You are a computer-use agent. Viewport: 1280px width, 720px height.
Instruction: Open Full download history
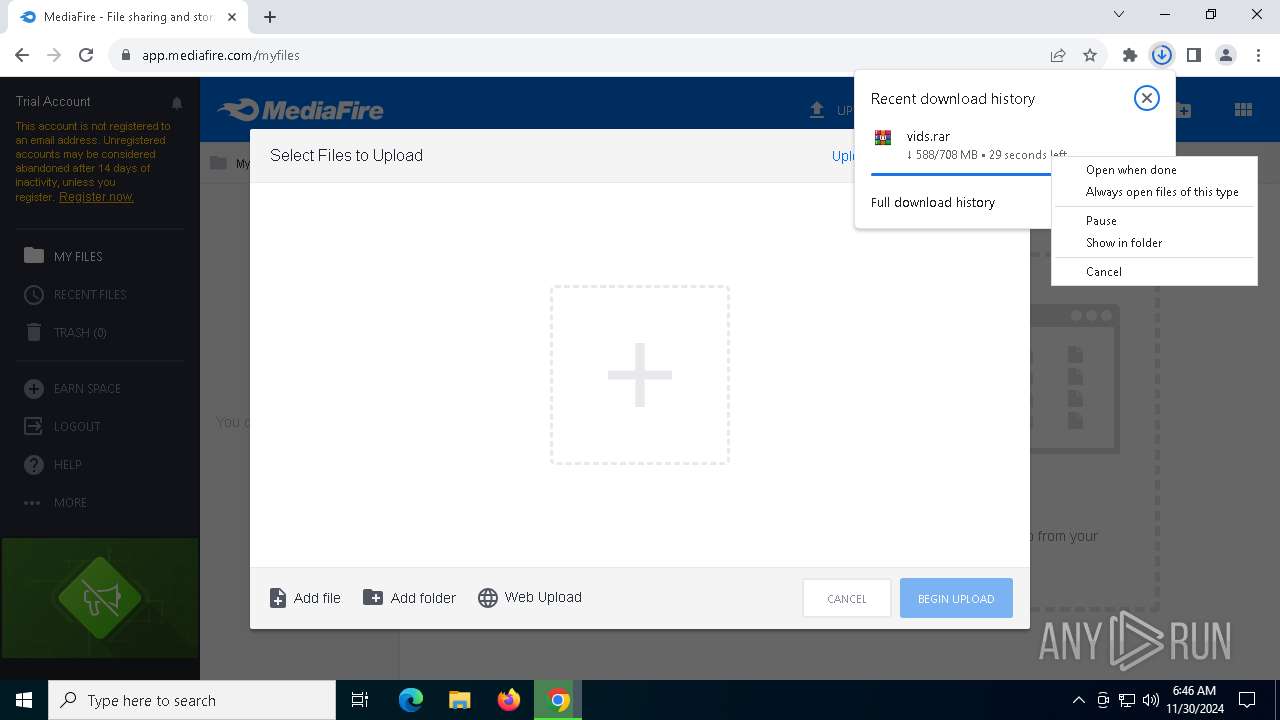tap(933, 202)
